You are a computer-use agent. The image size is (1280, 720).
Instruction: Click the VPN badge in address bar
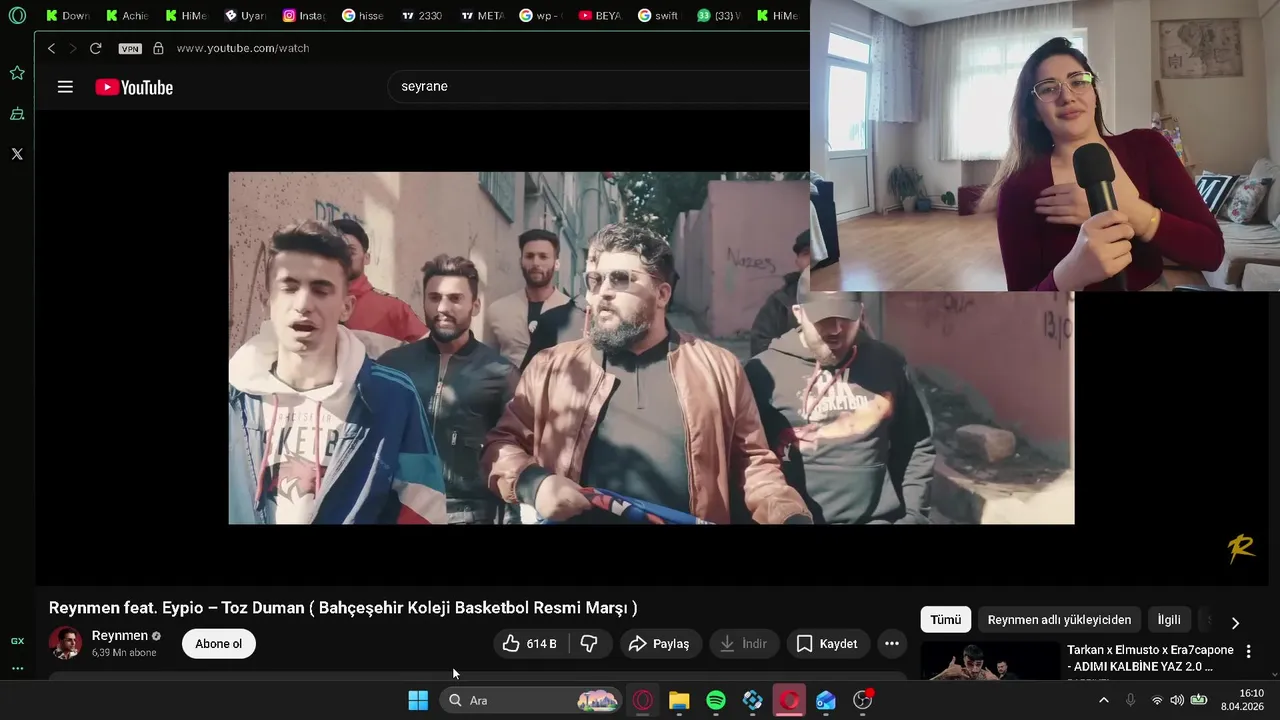coord(130,48)
